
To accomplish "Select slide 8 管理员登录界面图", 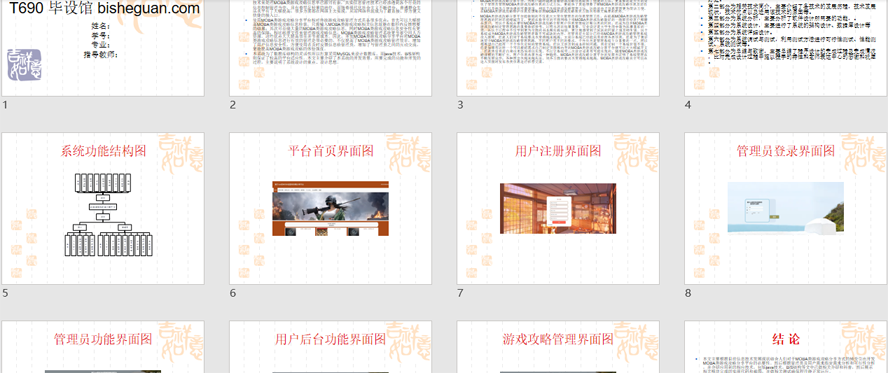I will [x=786, y=208].
